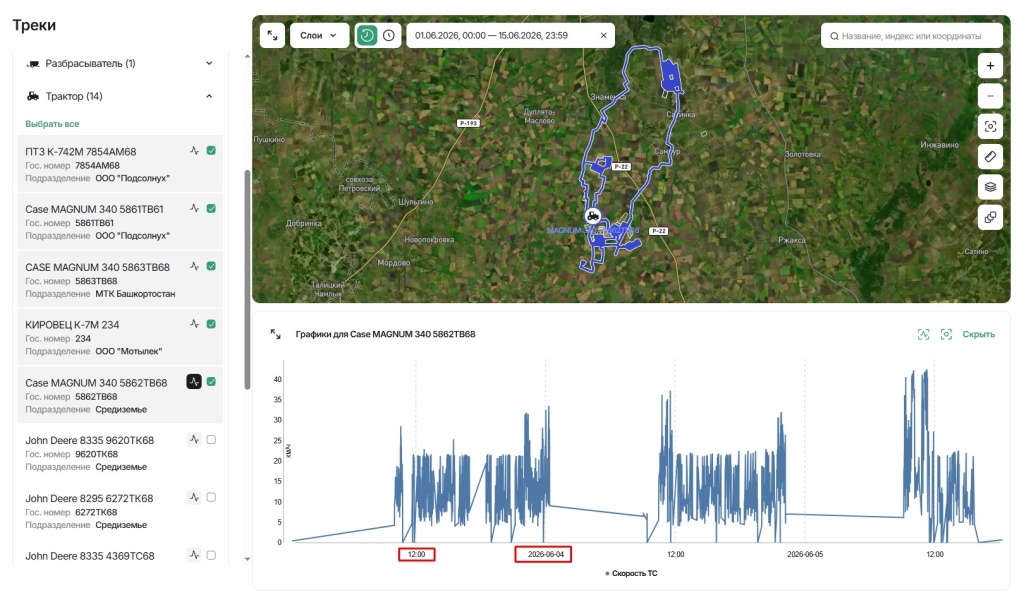Expand the map to fullscreen
The width and height of the screenshot is (1024, 600).
tap(272, 35)
